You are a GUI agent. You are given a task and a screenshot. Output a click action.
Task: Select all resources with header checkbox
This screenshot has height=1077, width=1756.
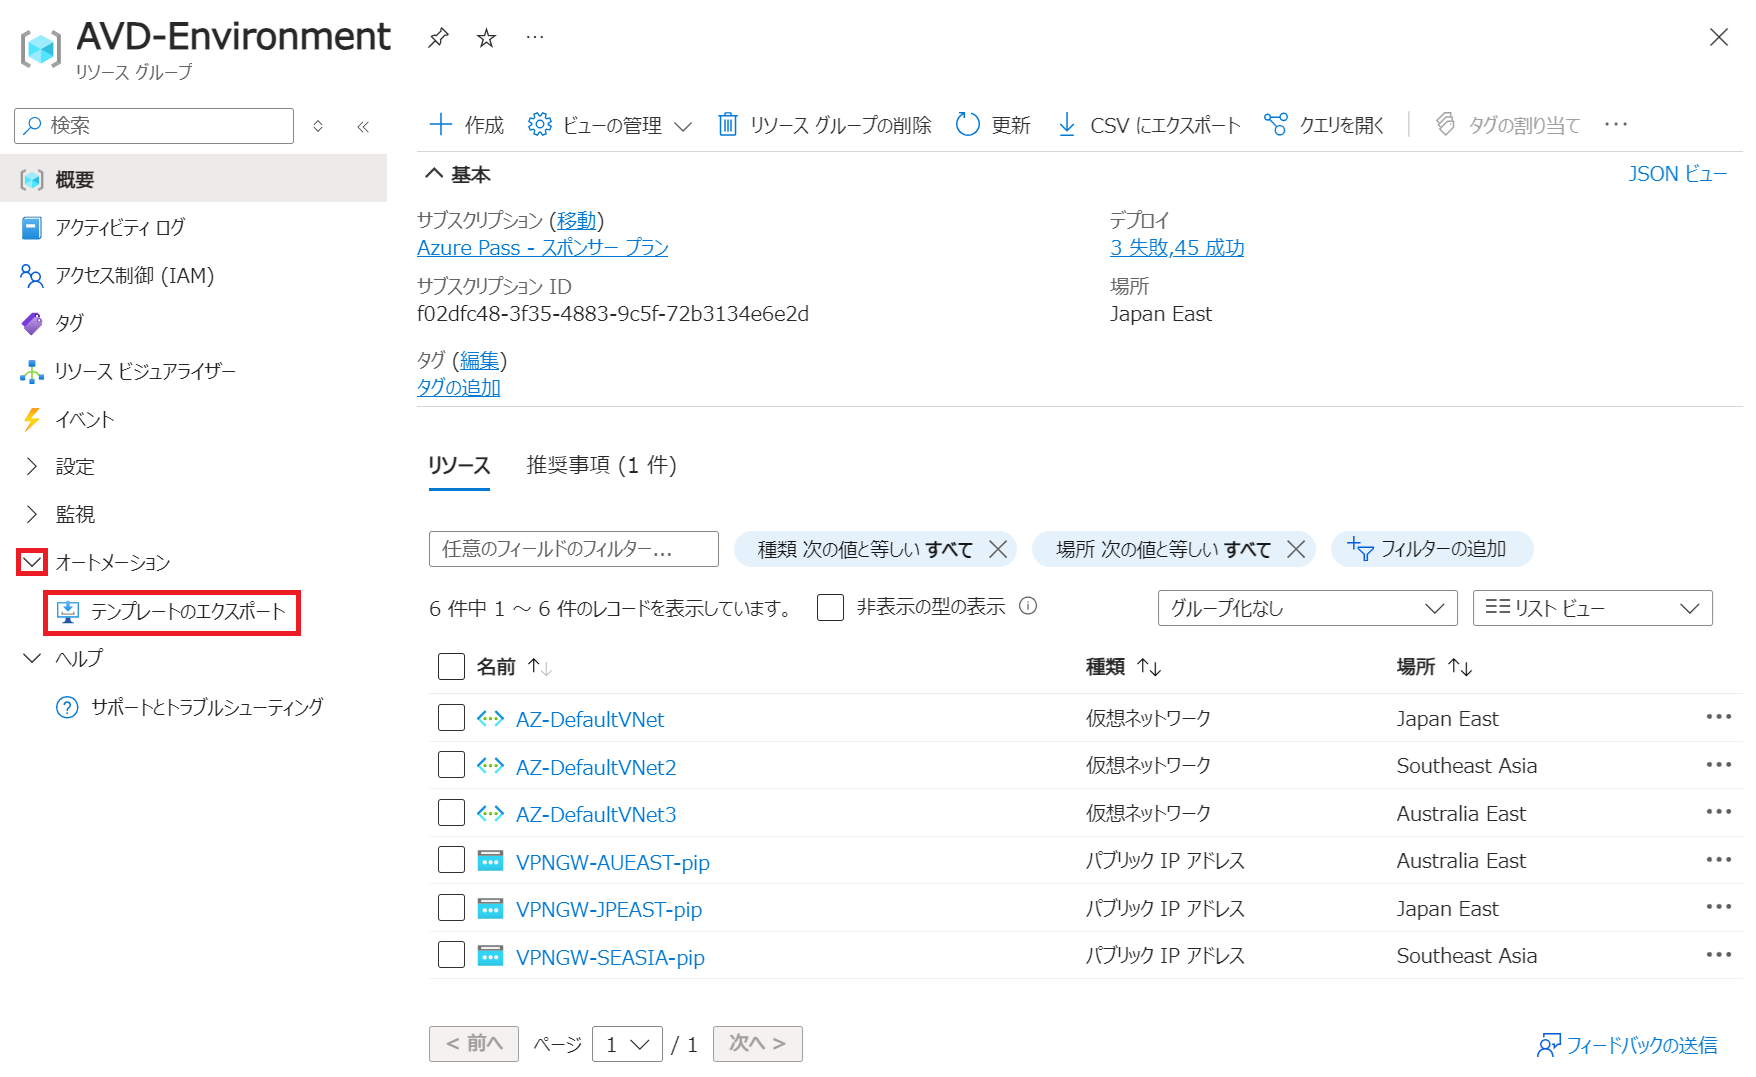(x=452, y=666)
